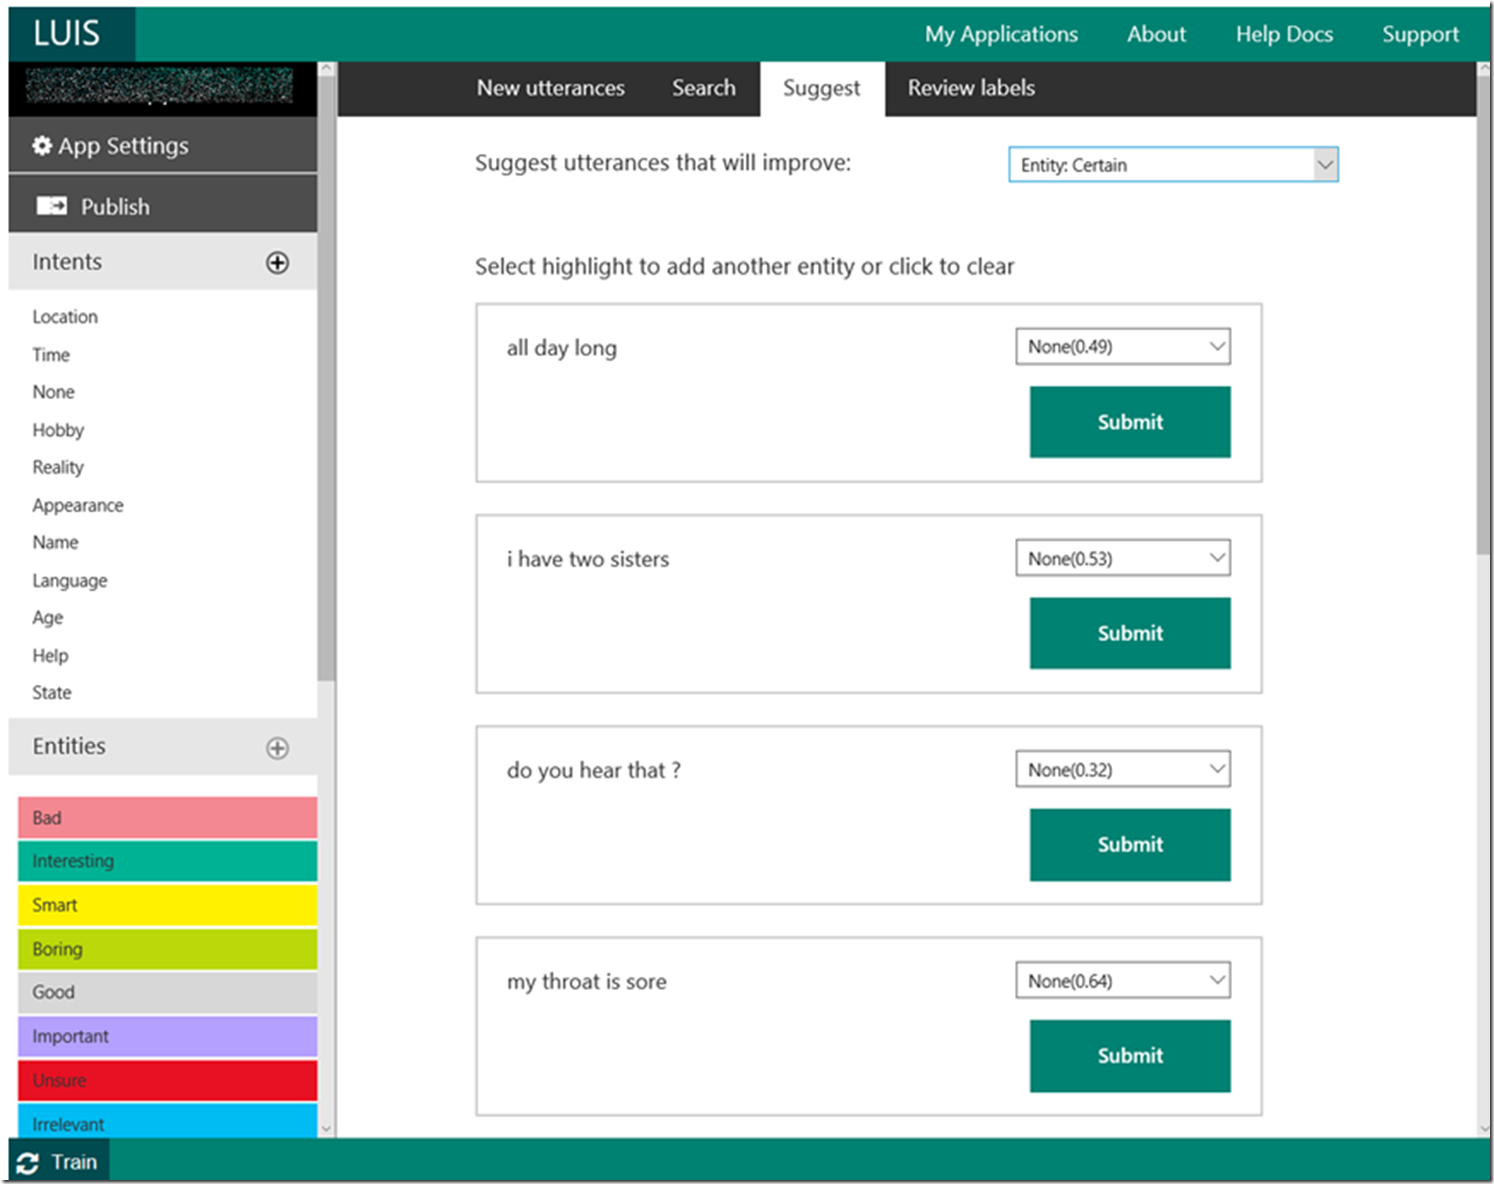Open My Applications page
The height and width of the screenshot is (1184, 1494).
click(x=1001, y=34)
